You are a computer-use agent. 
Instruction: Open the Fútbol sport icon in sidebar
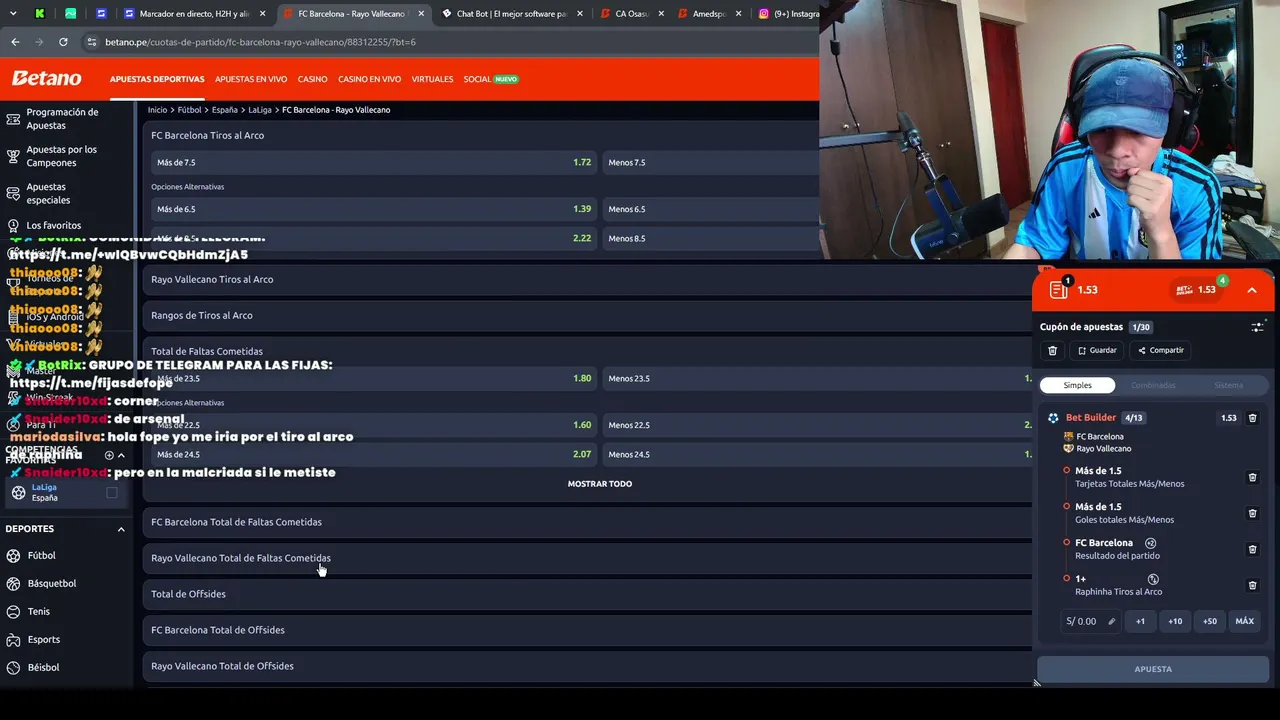[14, 556]
